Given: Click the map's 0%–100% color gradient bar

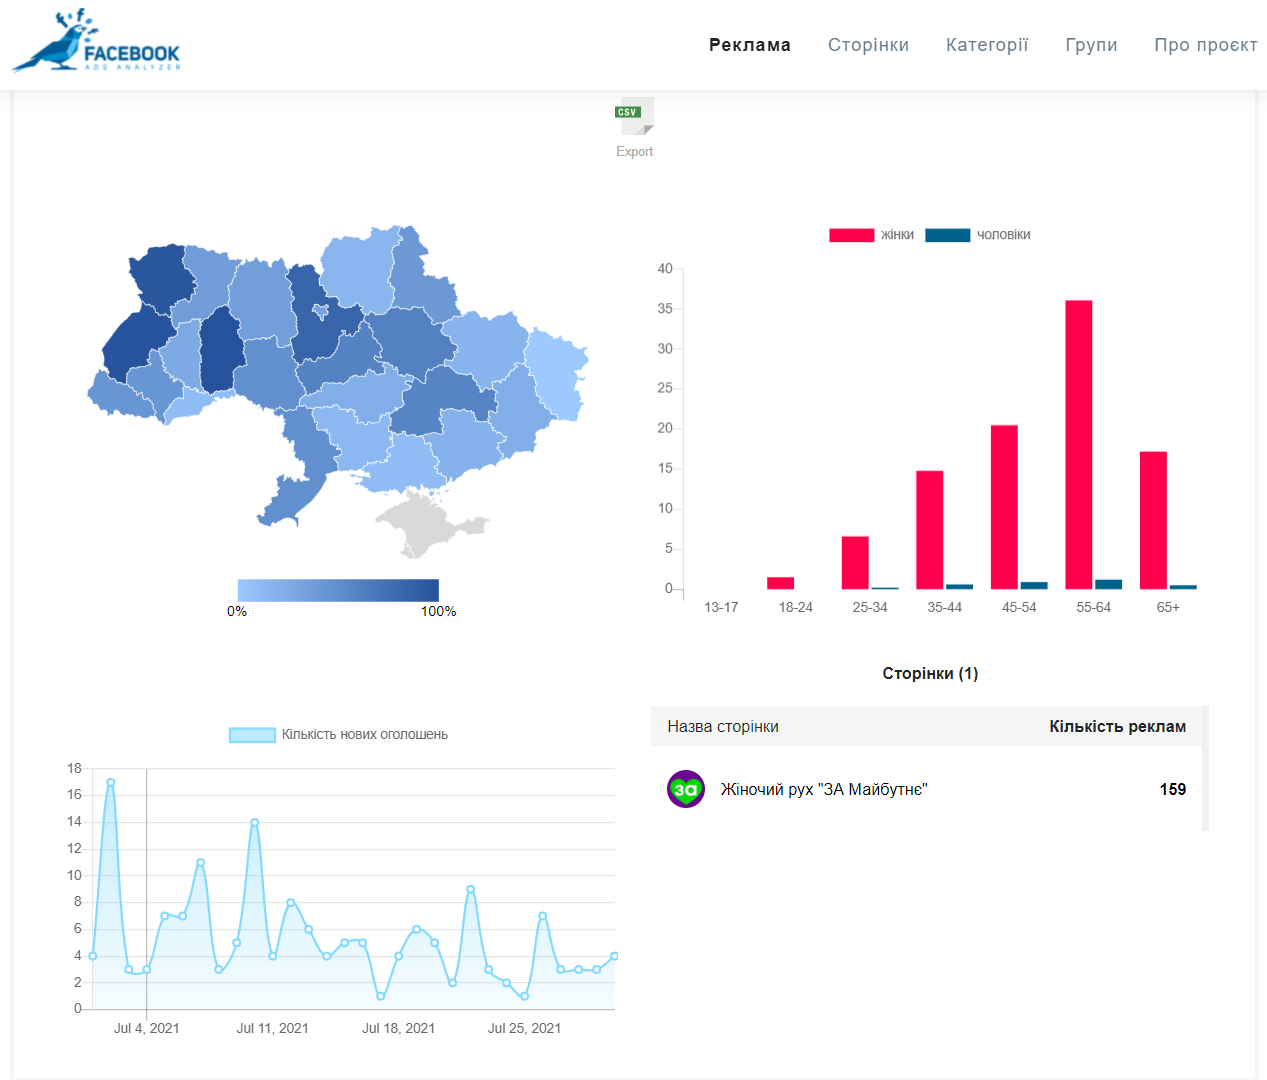Looking at the screenshot, I should [338, 590].
